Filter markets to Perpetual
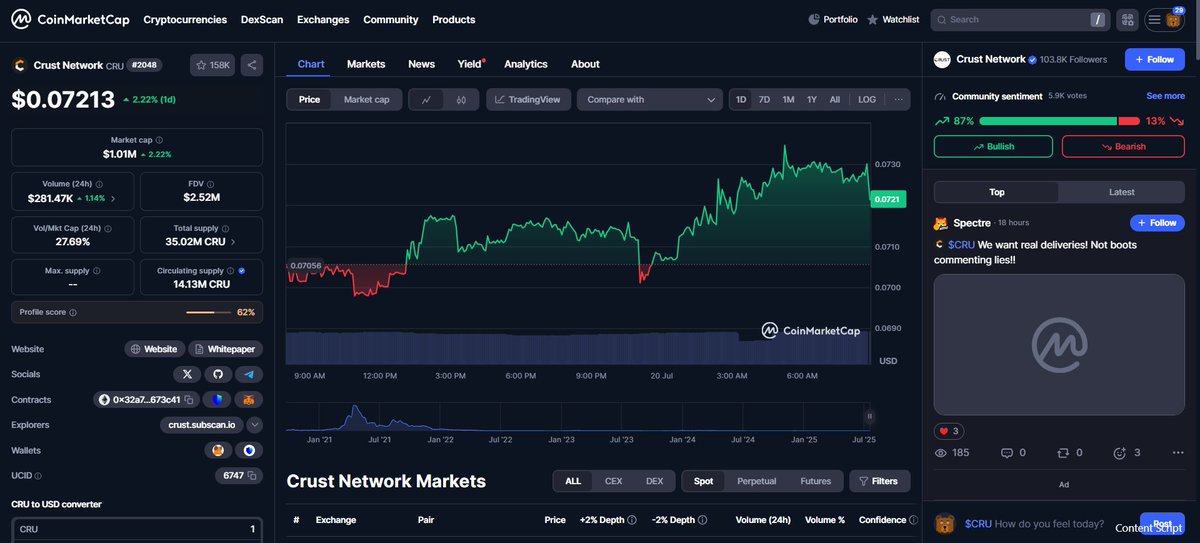Screen dimensions: 1200x543 pyautogui.click(x=756, y=481)
